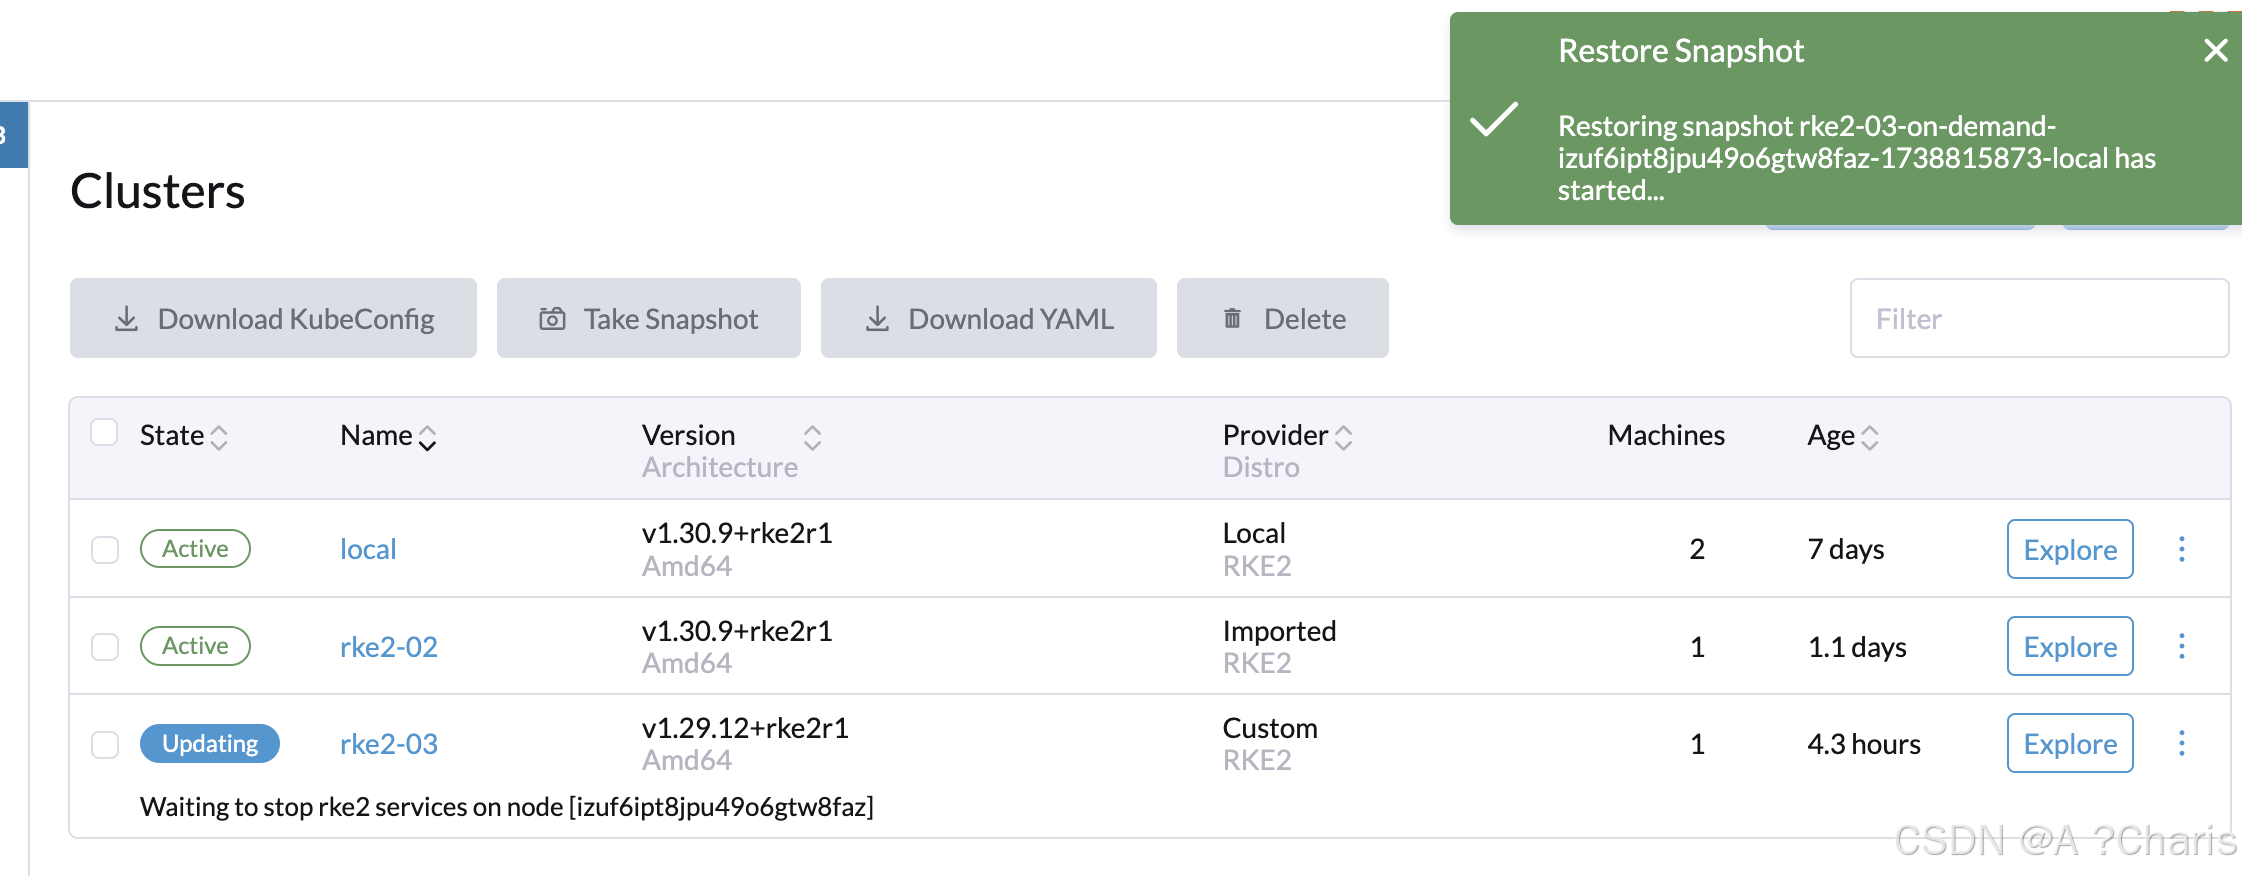Sort clusters by Version column

click(732, 436)
